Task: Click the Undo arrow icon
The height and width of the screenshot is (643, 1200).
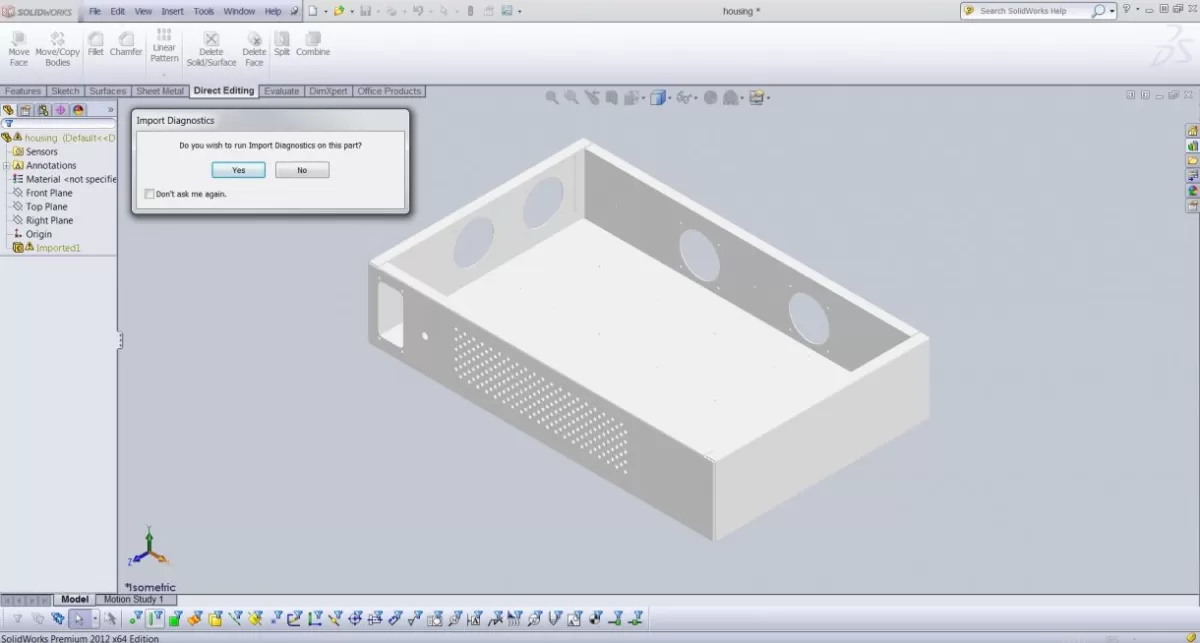Action: coord(418,11)
